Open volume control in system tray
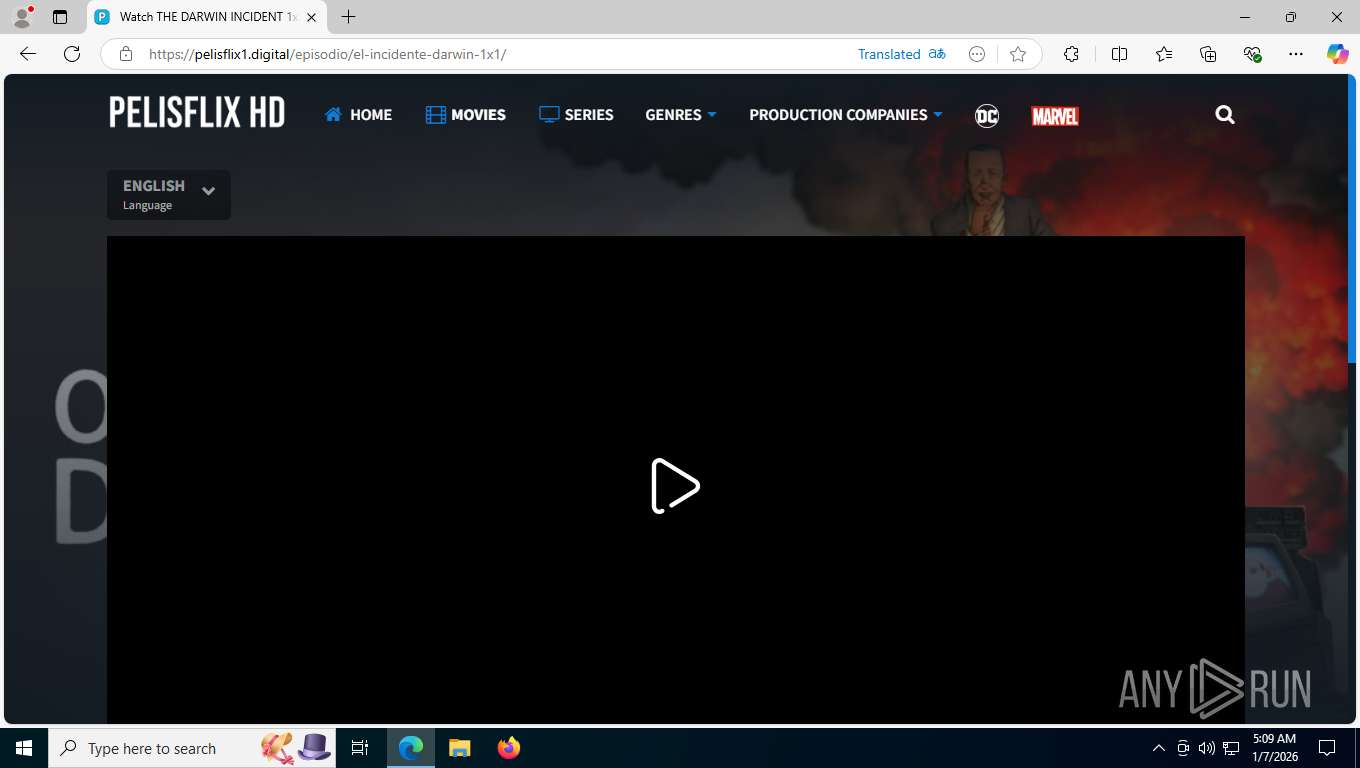Viewport: 1360px width, 768px height. point(1206,748)
